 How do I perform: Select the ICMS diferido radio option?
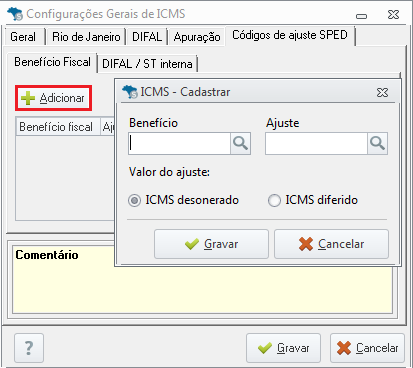click(x=274, y=201)
